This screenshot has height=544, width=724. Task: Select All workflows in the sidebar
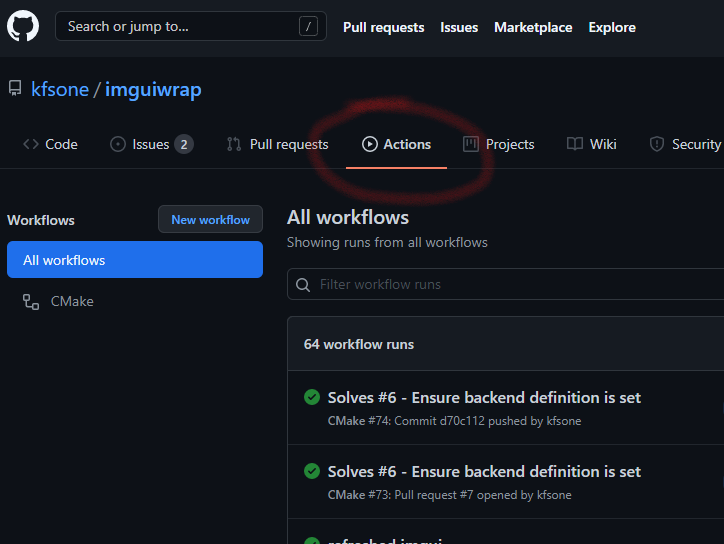(x=135, y=260)
